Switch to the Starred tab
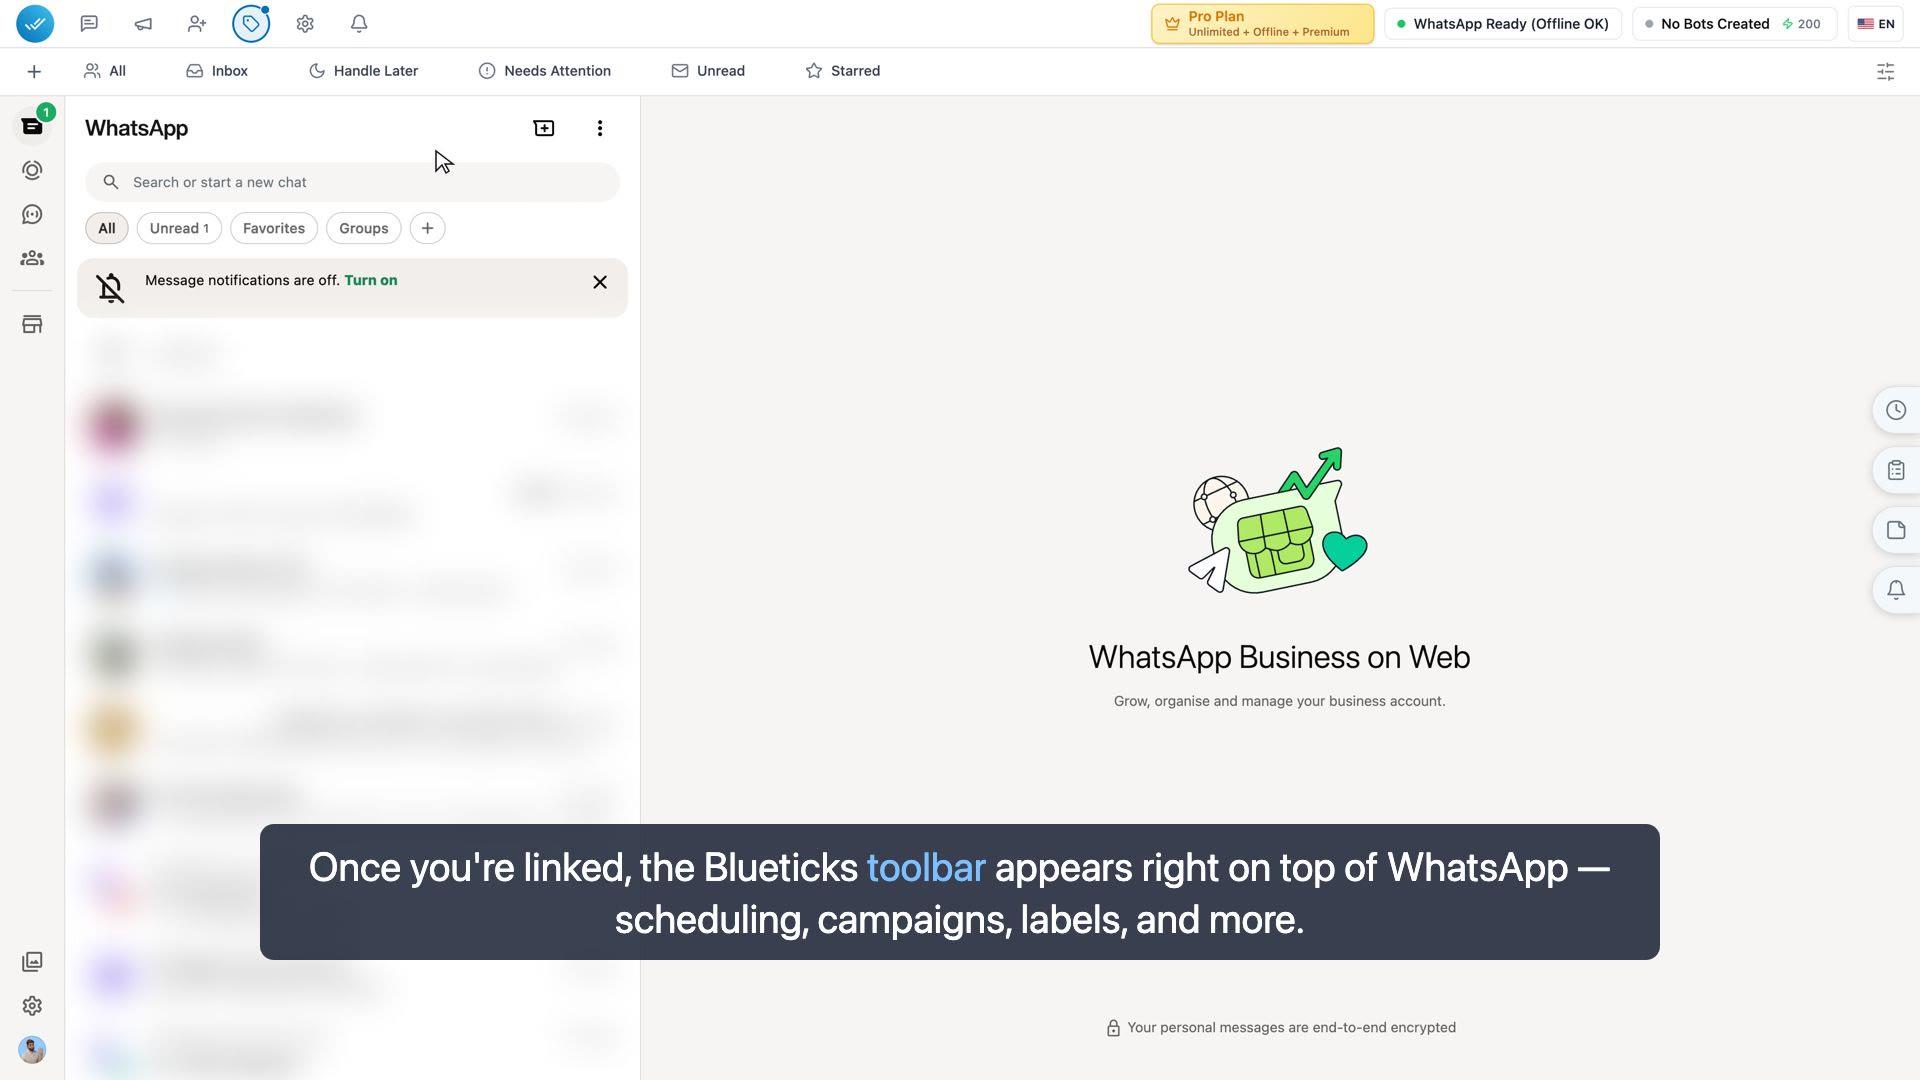The image size is (1920, 1080). [843, 71]
